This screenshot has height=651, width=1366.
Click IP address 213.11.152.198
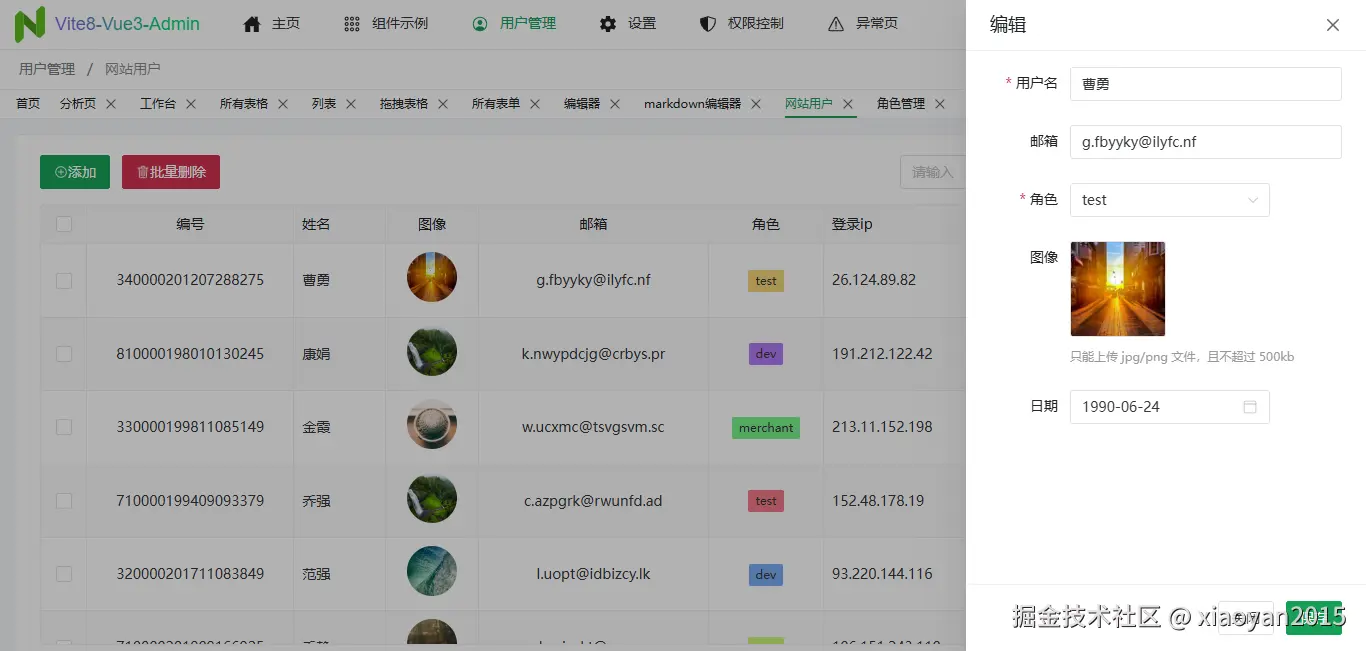pyautogui.click(x=882, y=427)
